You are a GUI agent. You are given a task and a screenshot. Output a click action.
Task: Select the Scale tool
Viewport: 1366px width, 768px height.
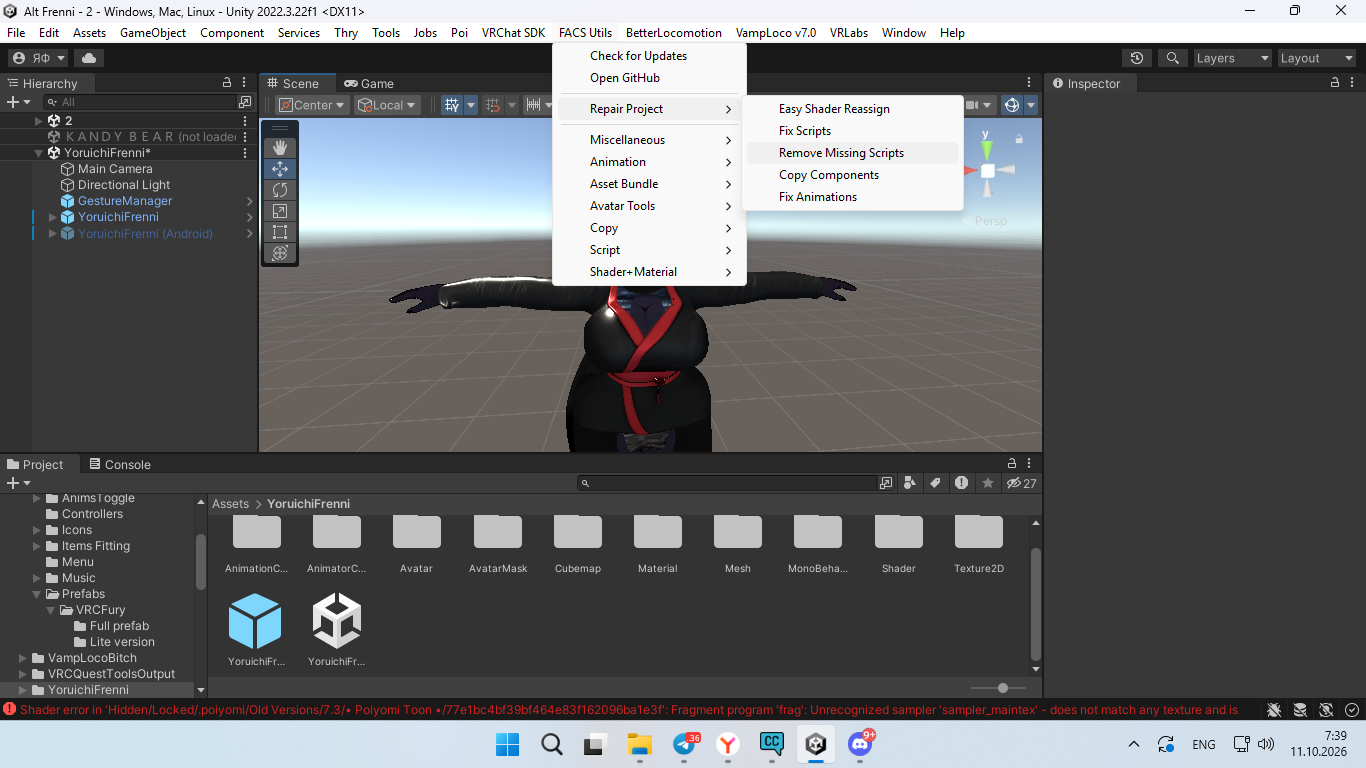click(x=280, y=211)
